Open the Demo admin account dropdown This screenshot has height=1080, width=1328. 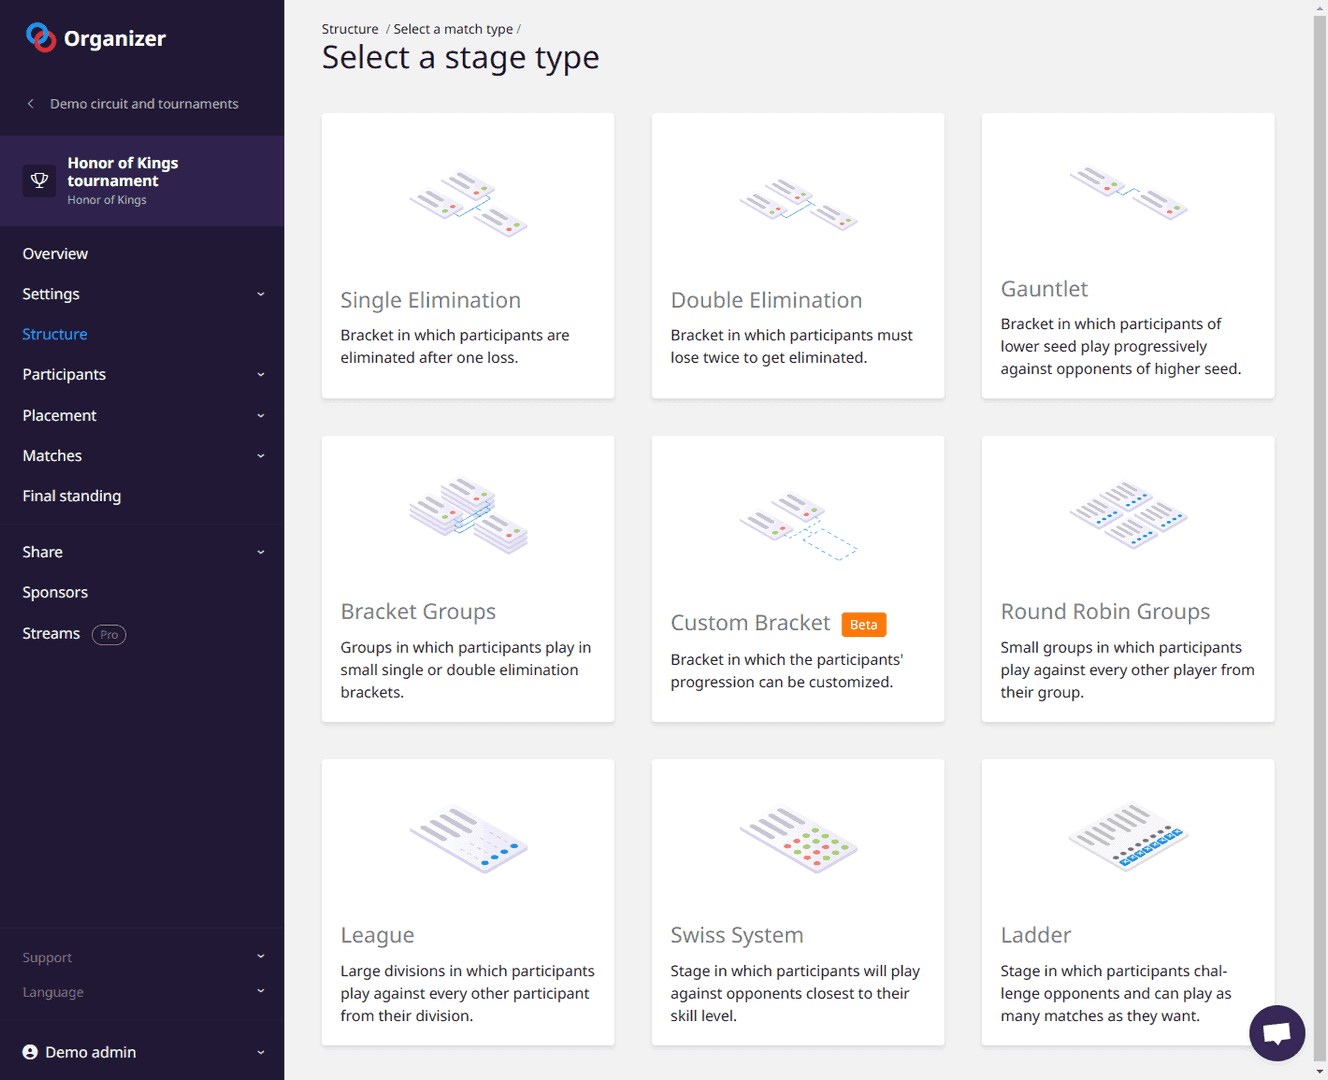click(x=142, y=1052)
